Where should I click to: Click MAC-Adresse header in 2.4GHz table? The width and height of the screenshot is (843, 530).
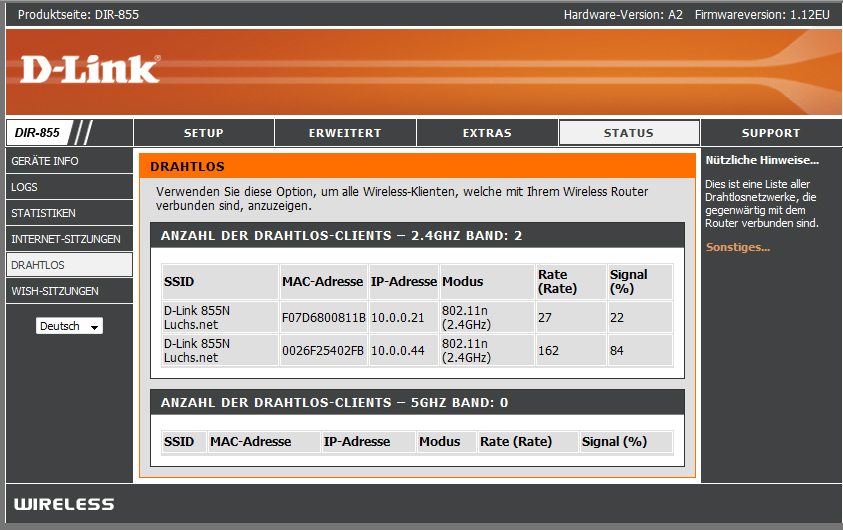[323, 282]
